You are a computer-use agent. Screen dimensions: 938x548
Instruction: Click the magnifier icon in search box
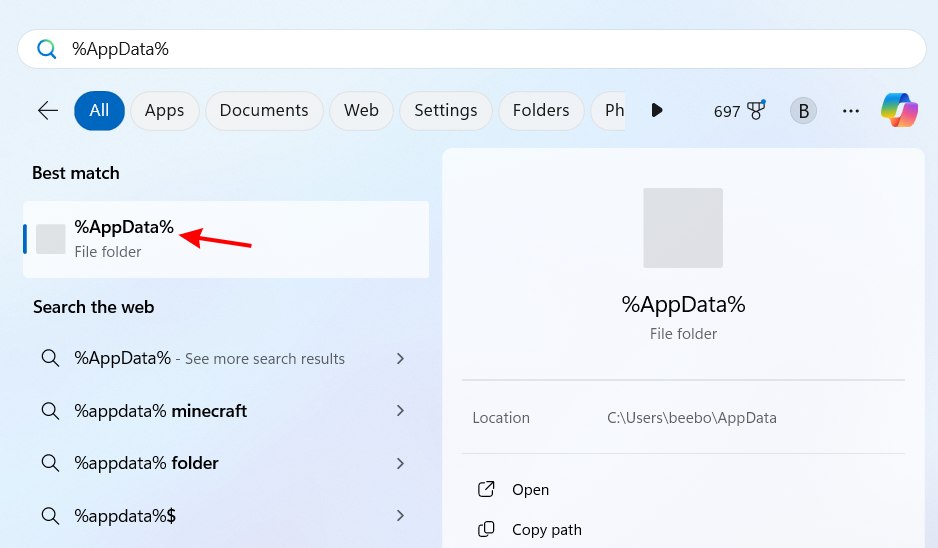[47, 49]
